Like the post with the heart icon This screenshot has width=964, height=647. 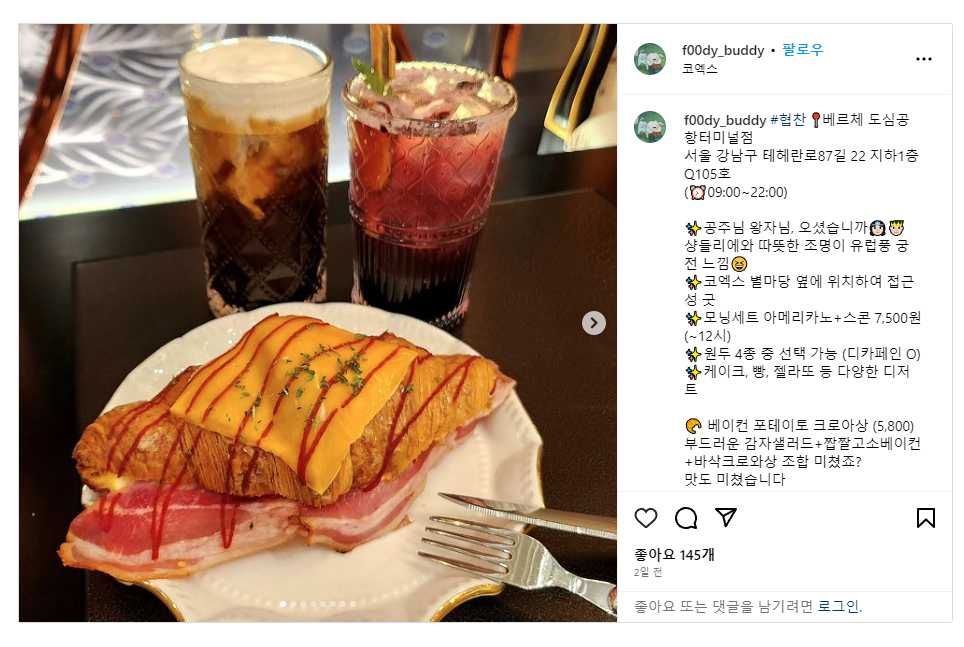click(646, 518)
